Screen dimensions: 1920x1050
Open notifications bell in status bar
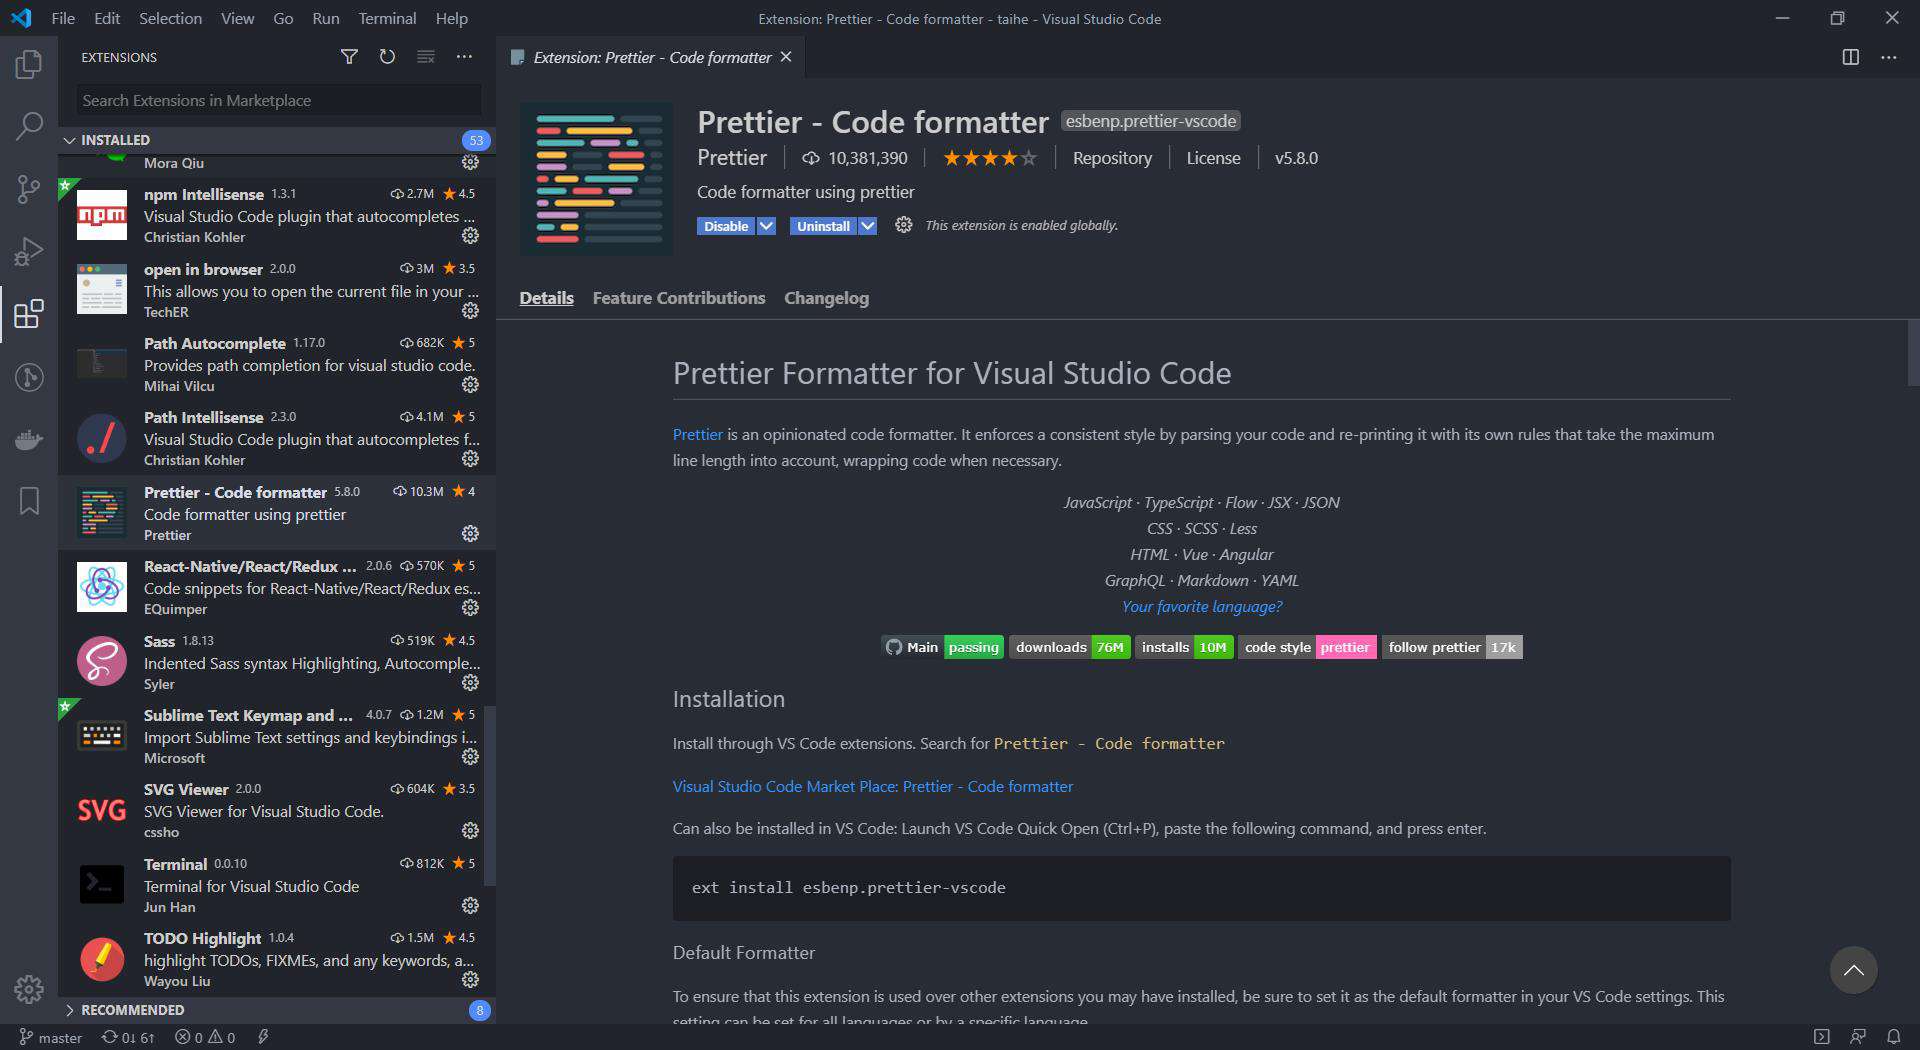pos(1893,1037)
